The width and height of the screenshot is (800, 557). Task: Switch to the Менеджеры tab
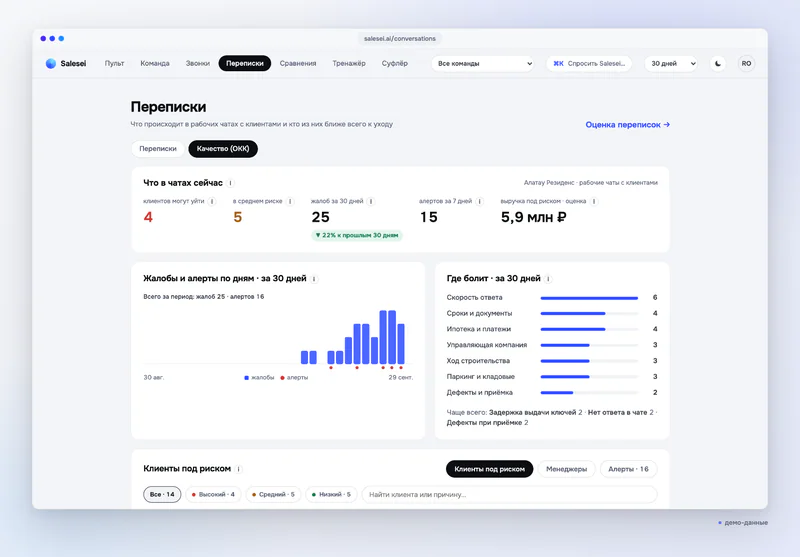(x=566, y=469)
